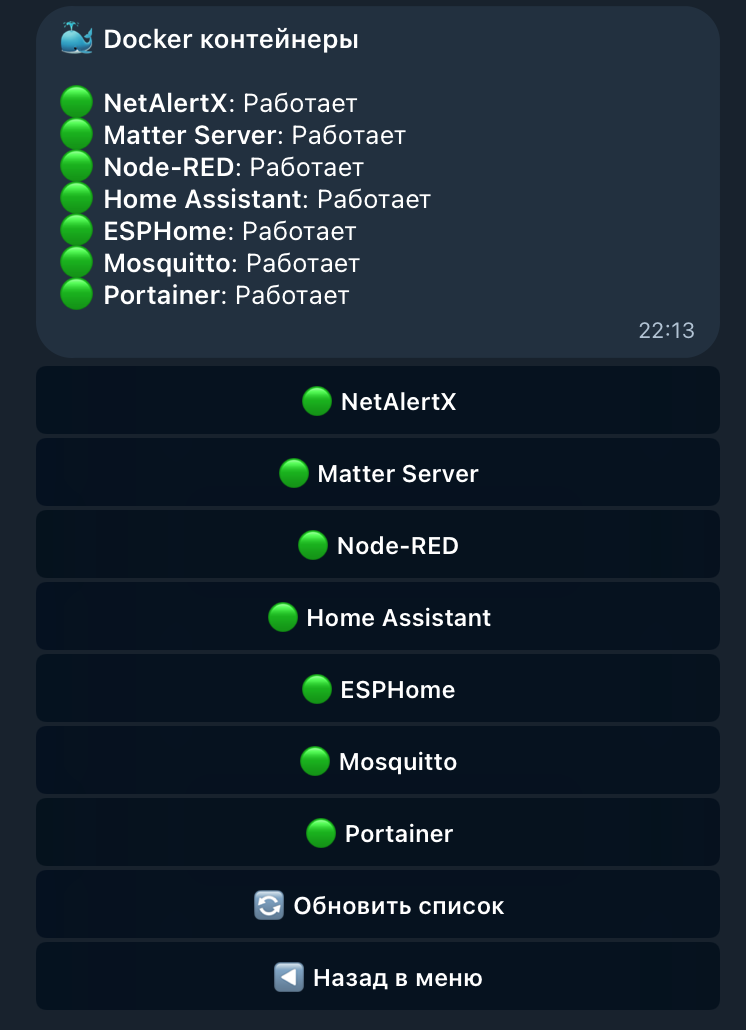This screenshot has height=1030, width=746.
Task: Choose the Mosquitto container button
Action: pyautogui.click(x=378, y=760)
